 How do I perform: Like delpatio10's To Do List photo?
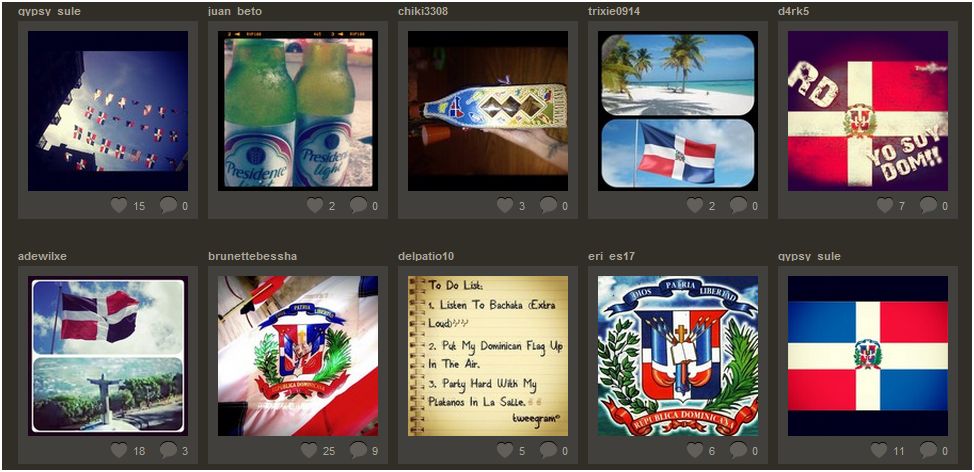coord(505,450)
